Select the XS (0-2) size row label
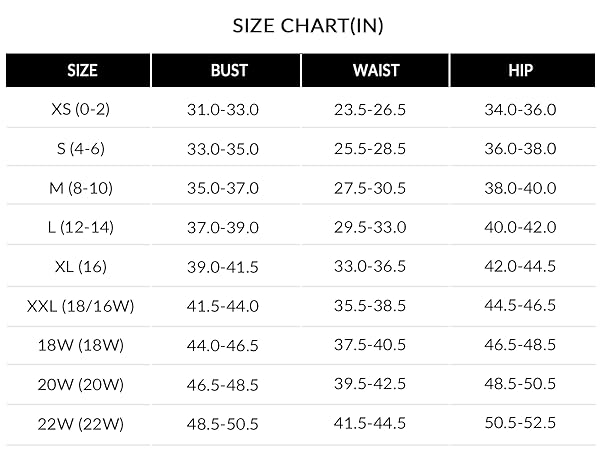Viewport: 600px width, 450px height. tap(80, 109)
